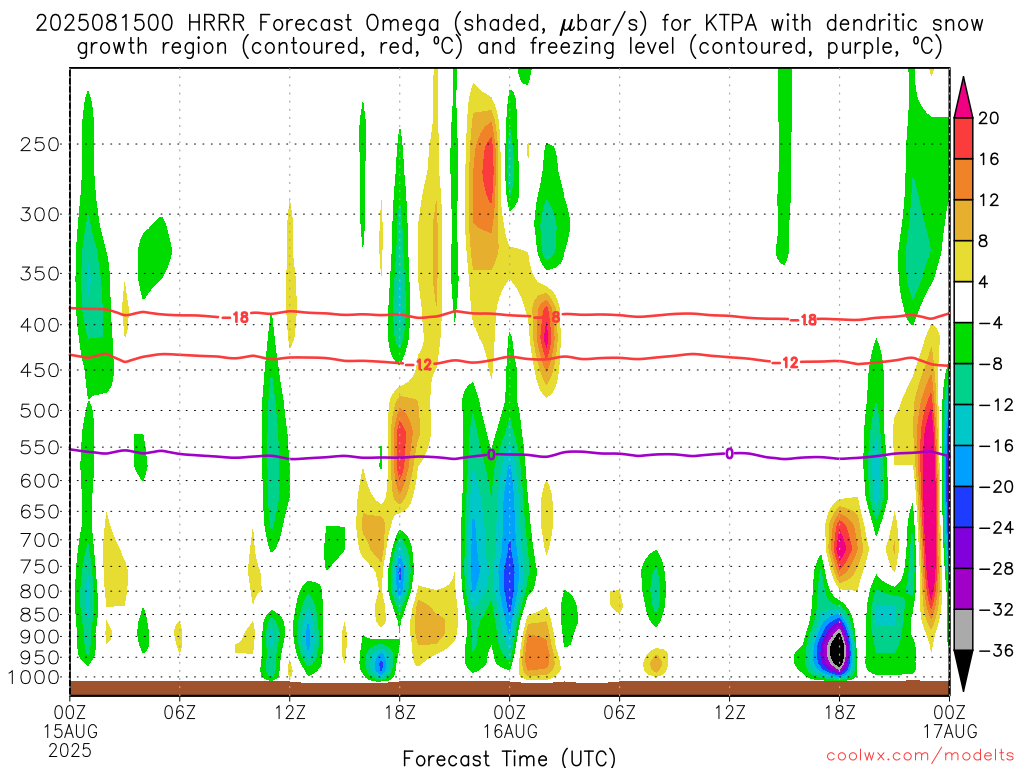Click the purple 0 contour label near 12Z 16AUG
The width and height of the screenshot is (1024, 768).
click(x=729, y=453)
